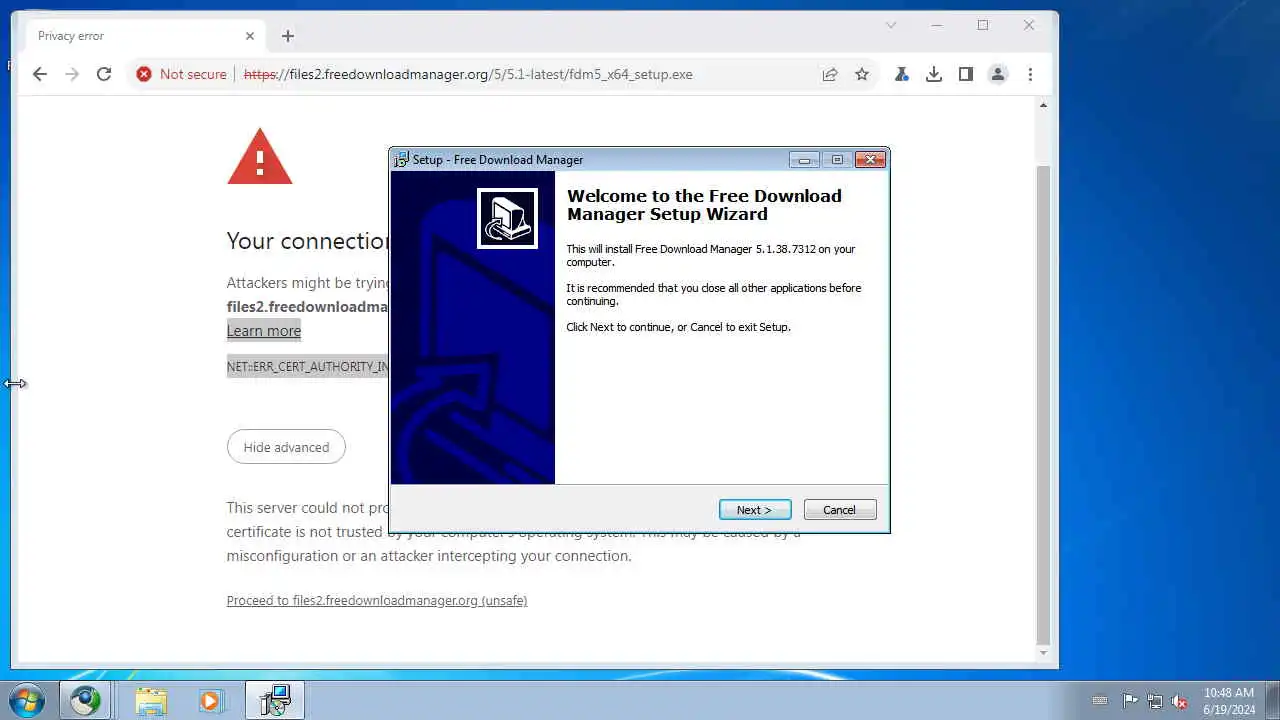Click the Learn more link
The width and height of the screenshot is (1280, 720).
tap(264, 330)
